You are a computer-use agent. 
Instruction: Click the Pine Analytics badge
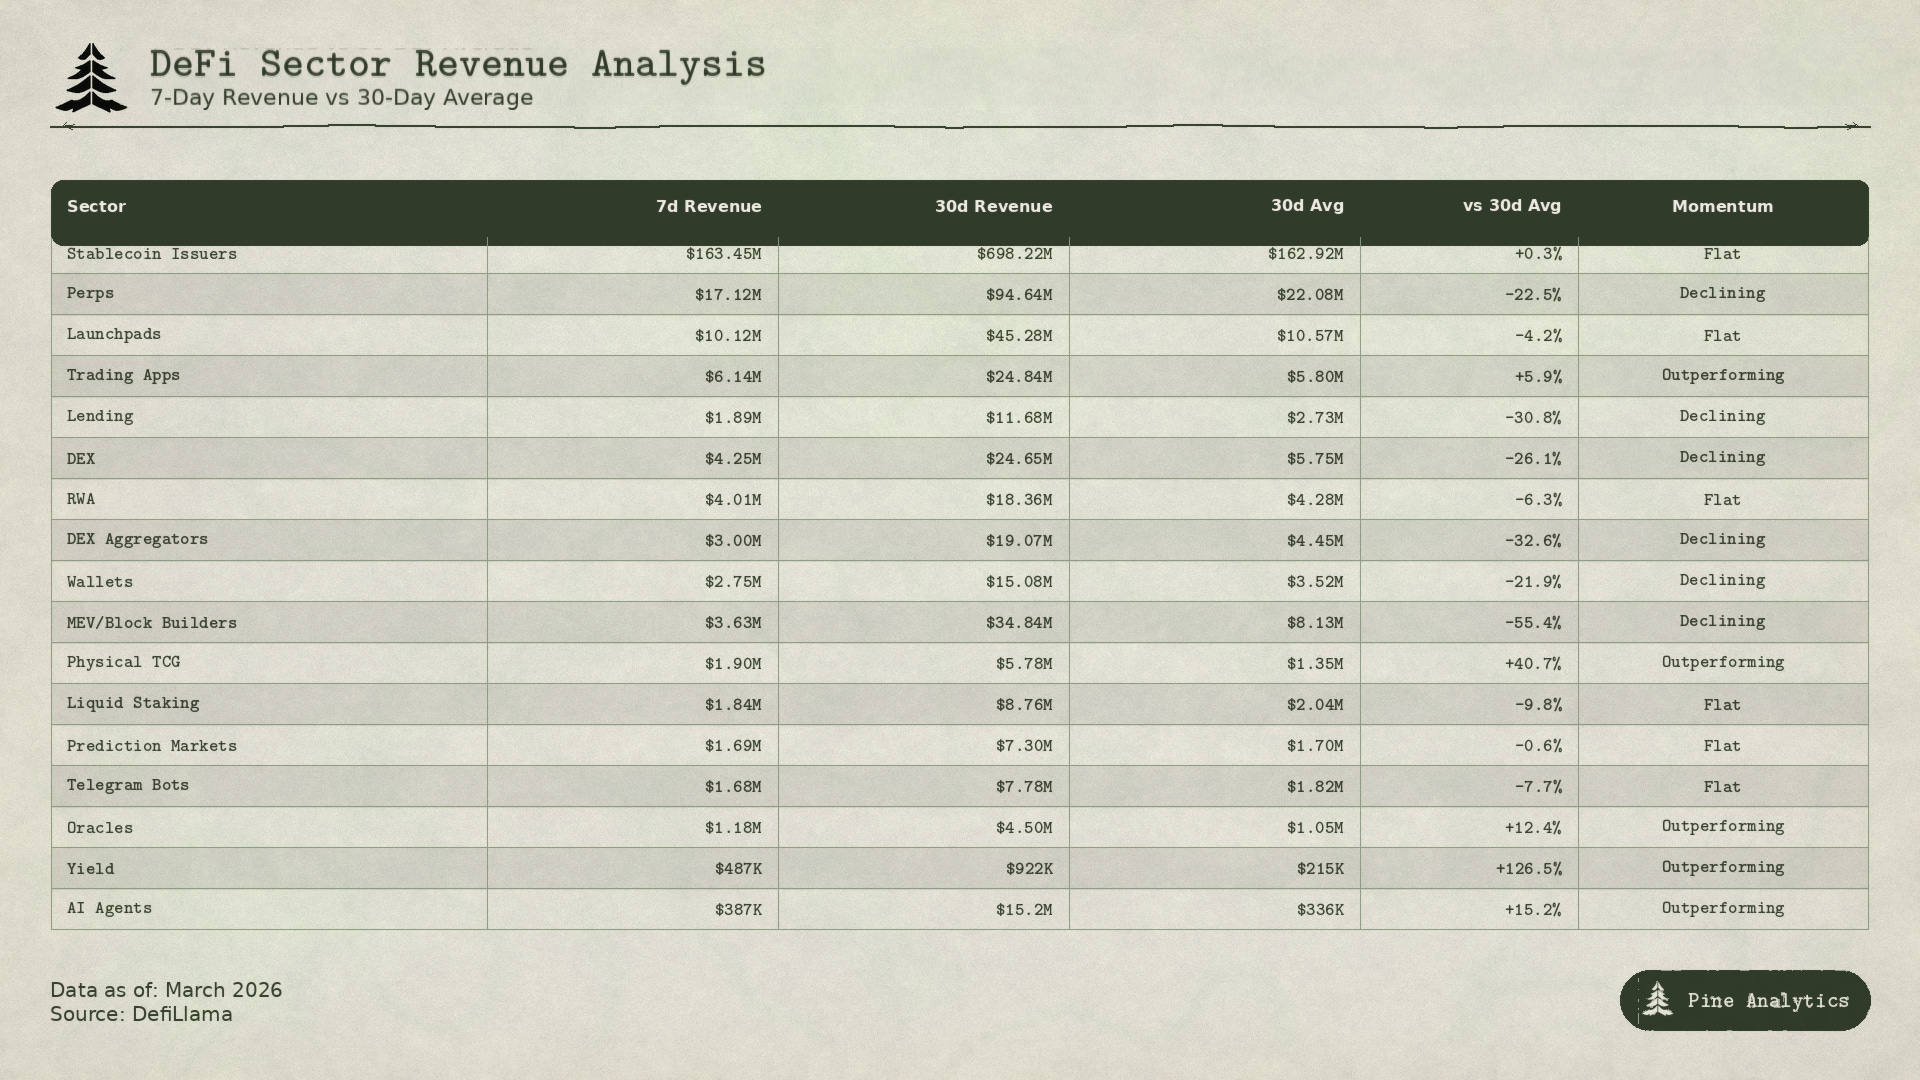(x=1745, y=1000)
